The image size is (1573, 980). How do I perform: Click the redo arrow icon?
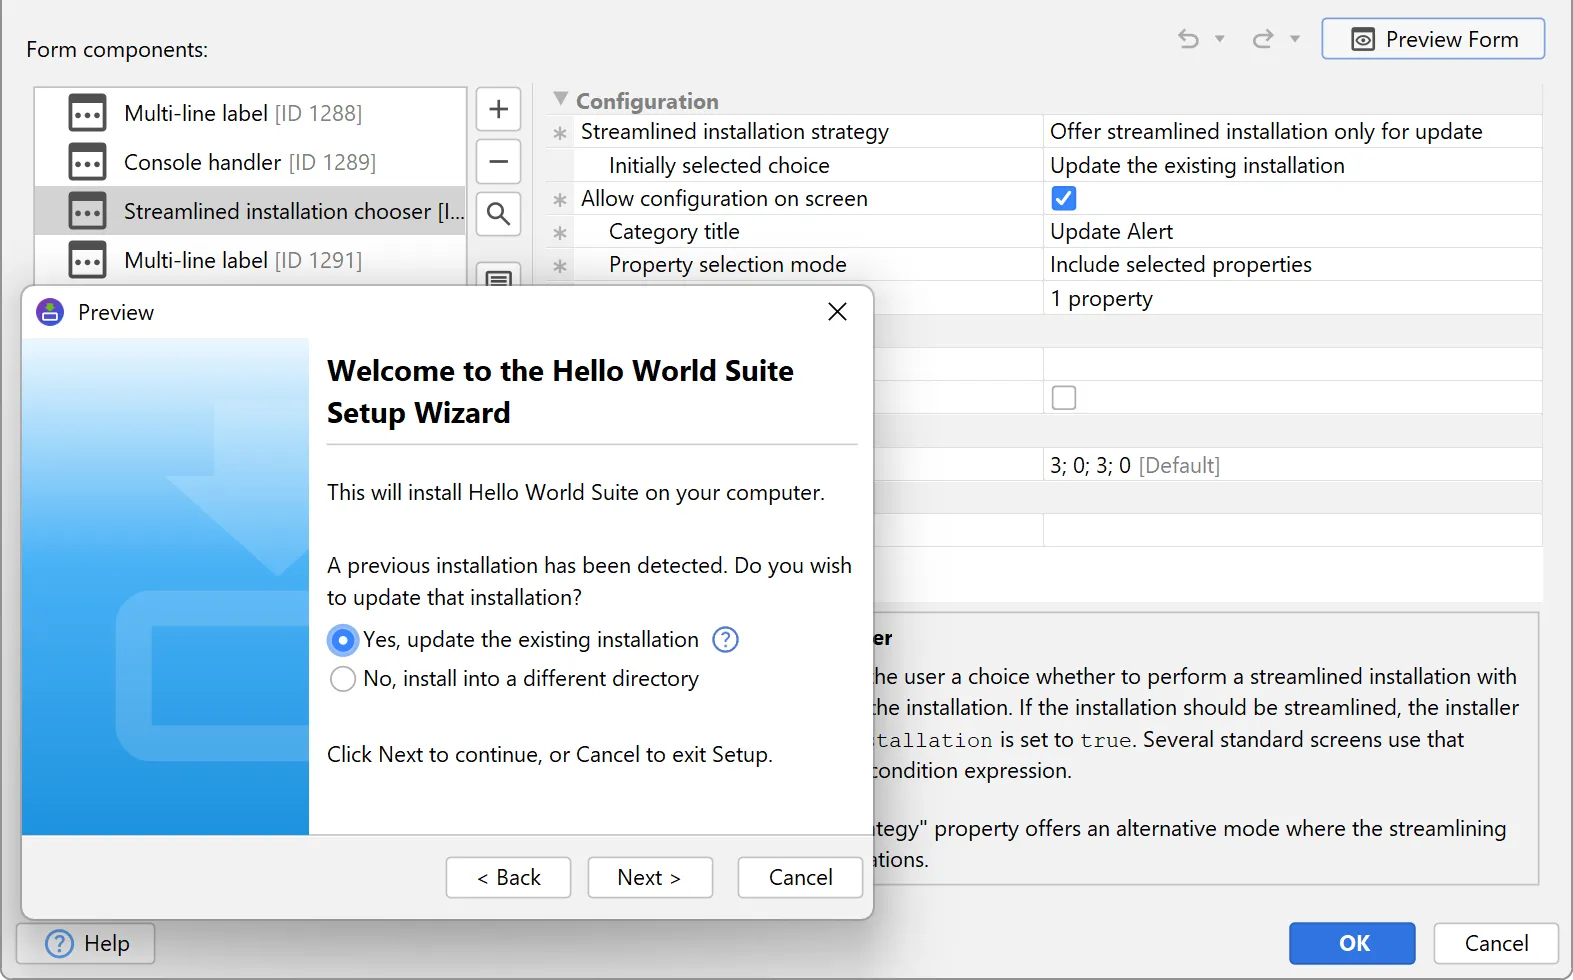[x=1263, y=39]
